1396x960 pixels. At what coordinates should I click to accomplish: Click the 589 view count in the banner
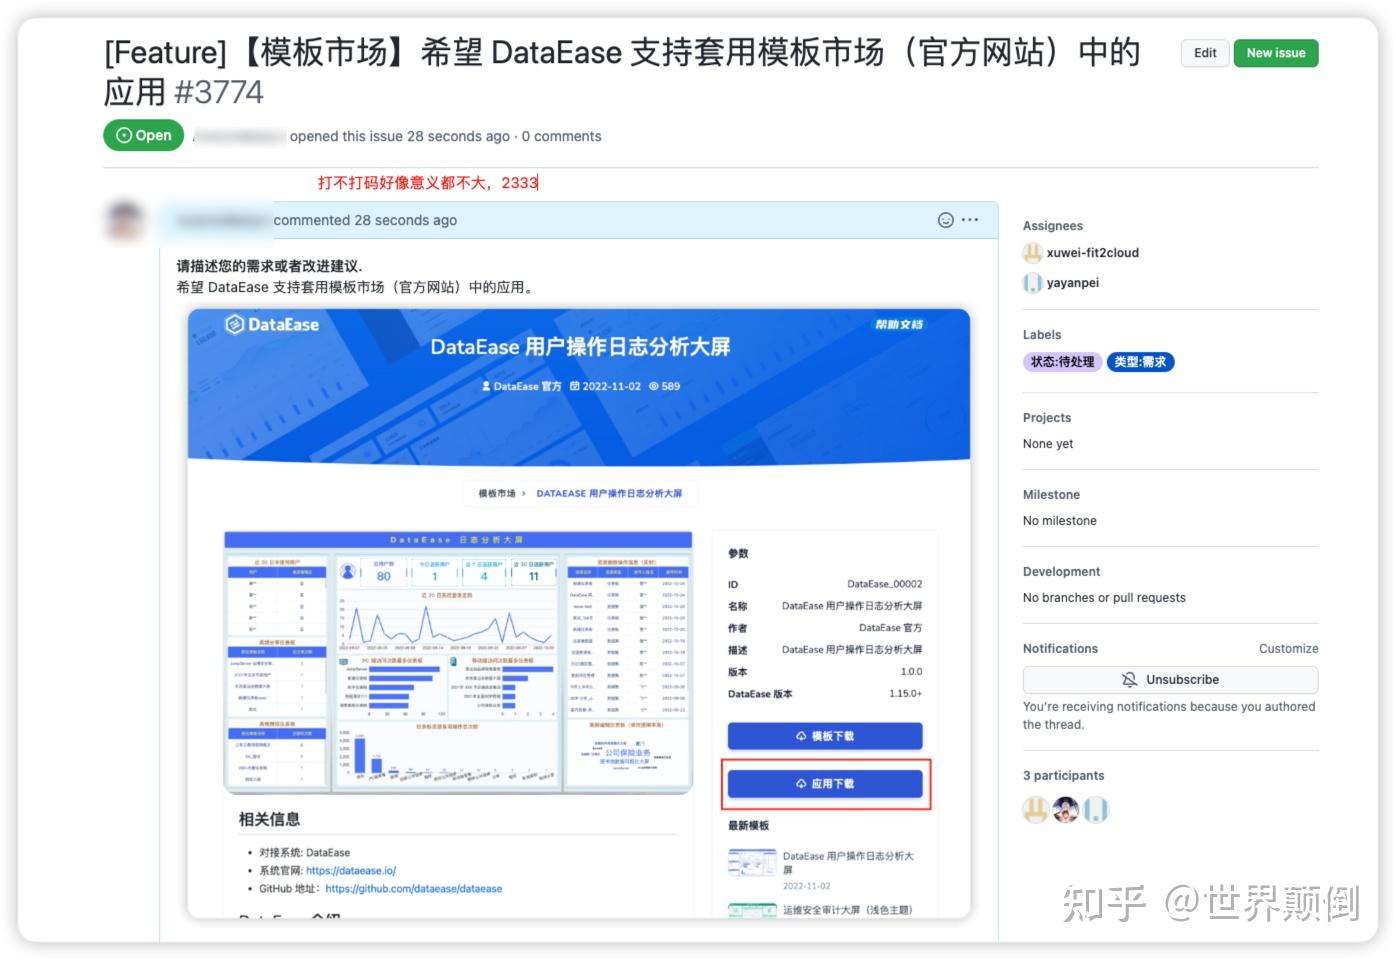click(664, 386)
